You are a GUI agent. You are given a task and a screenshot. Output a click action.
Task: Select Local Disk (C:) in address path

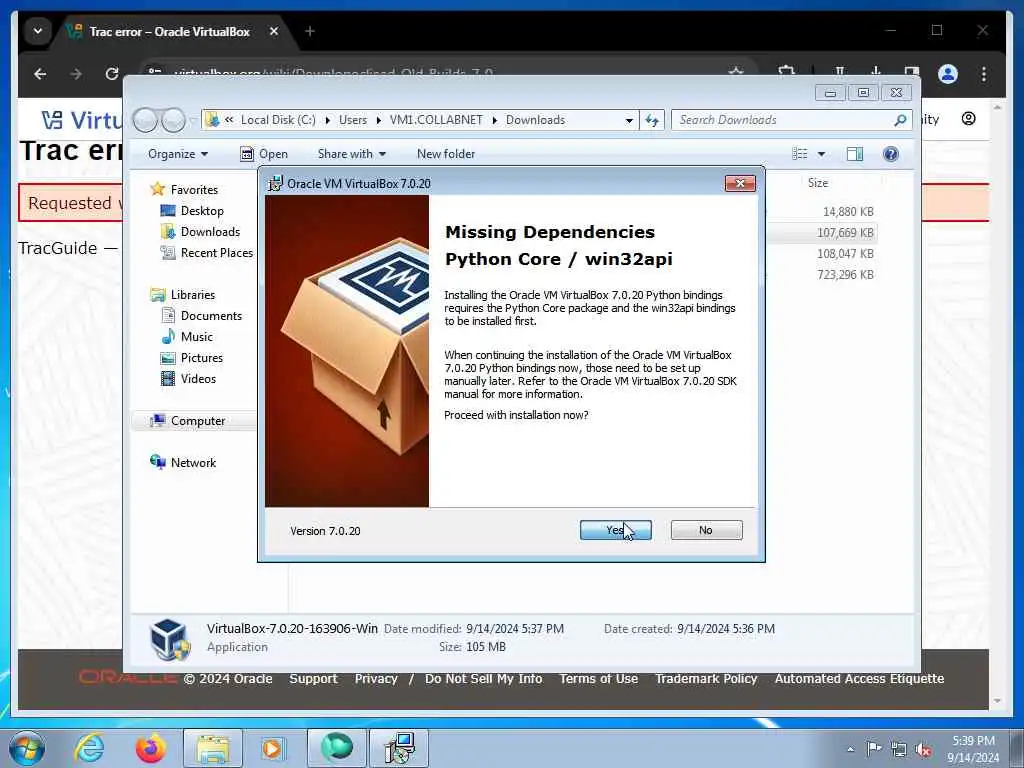coord(278,120)
